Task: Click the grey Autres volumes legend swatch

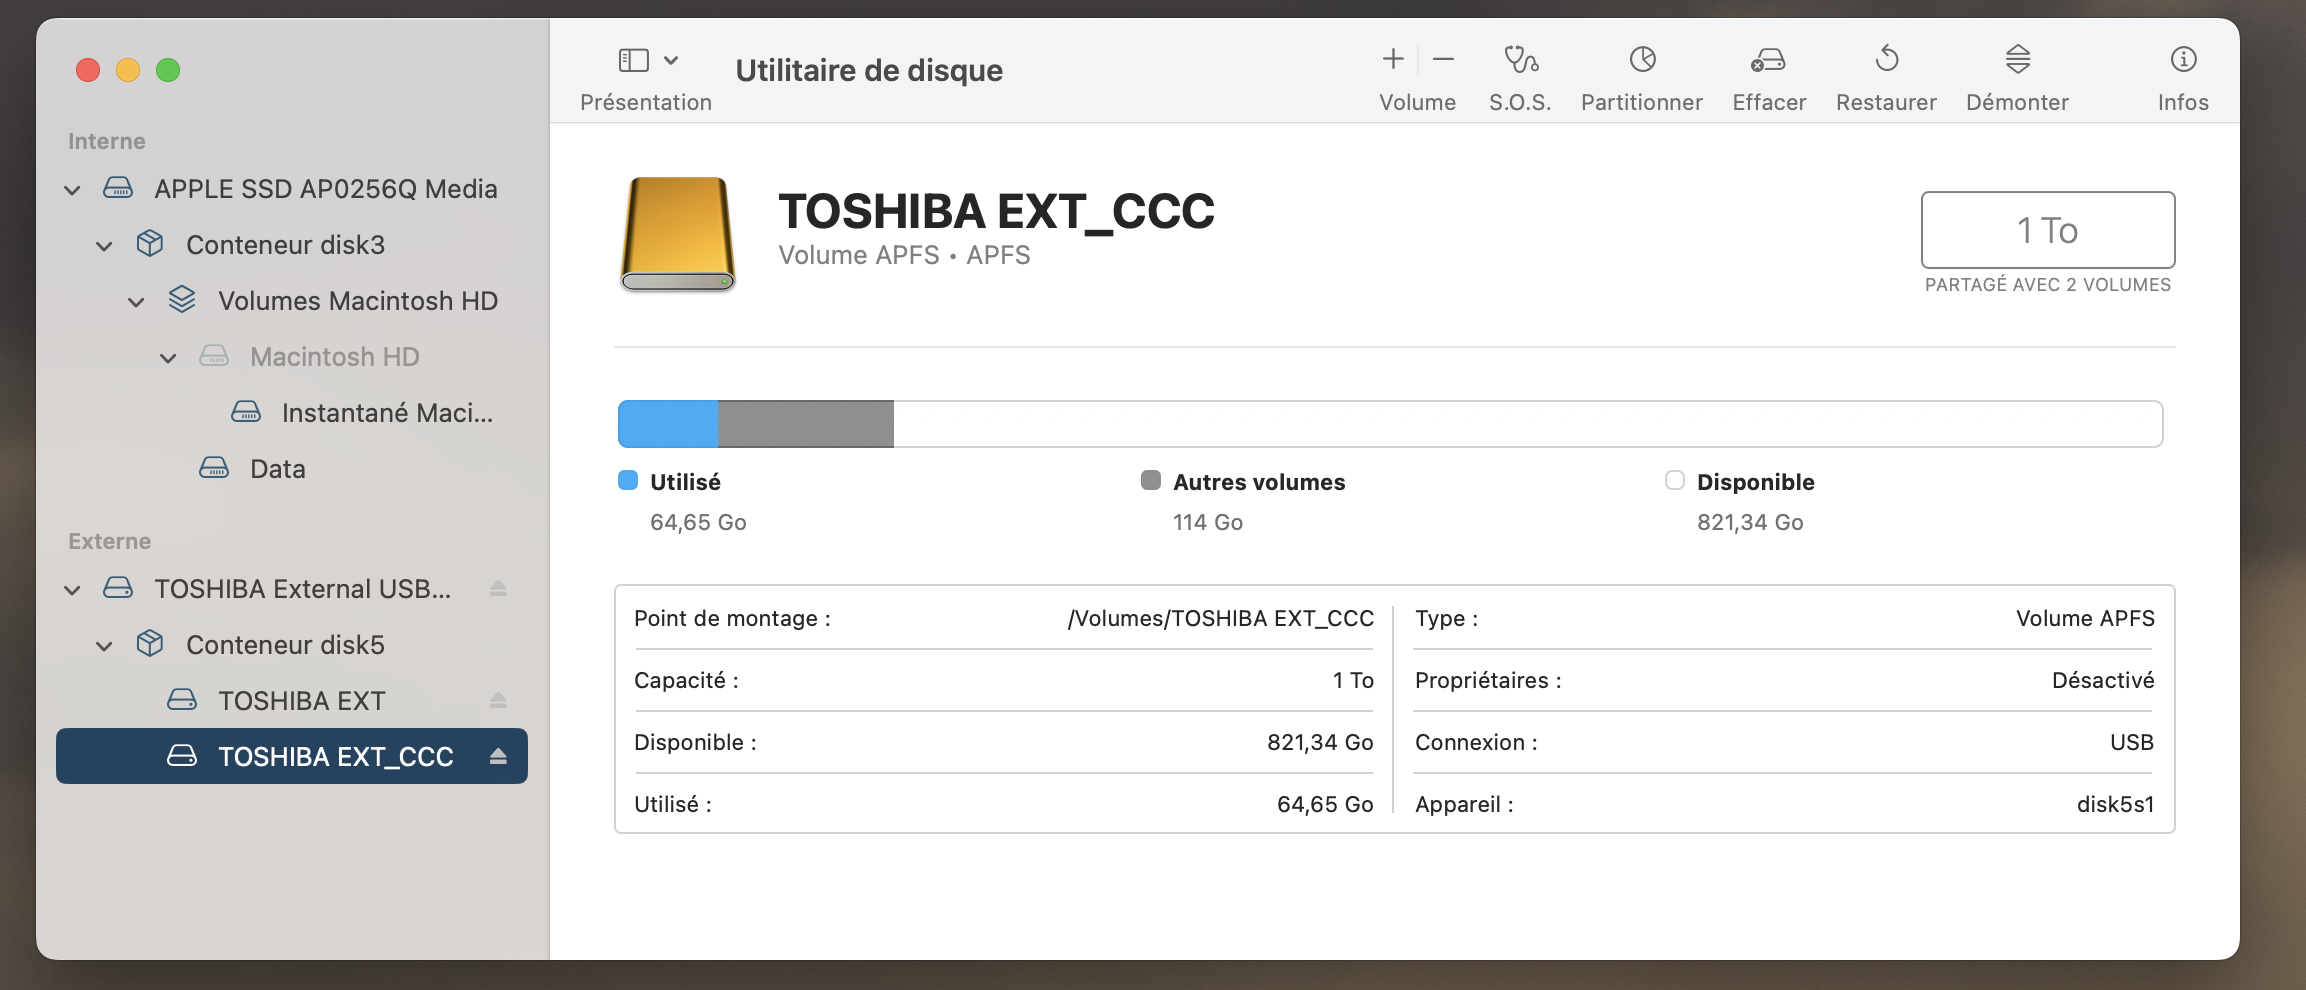Action: pyautogui.click(x=1151, y=481)
